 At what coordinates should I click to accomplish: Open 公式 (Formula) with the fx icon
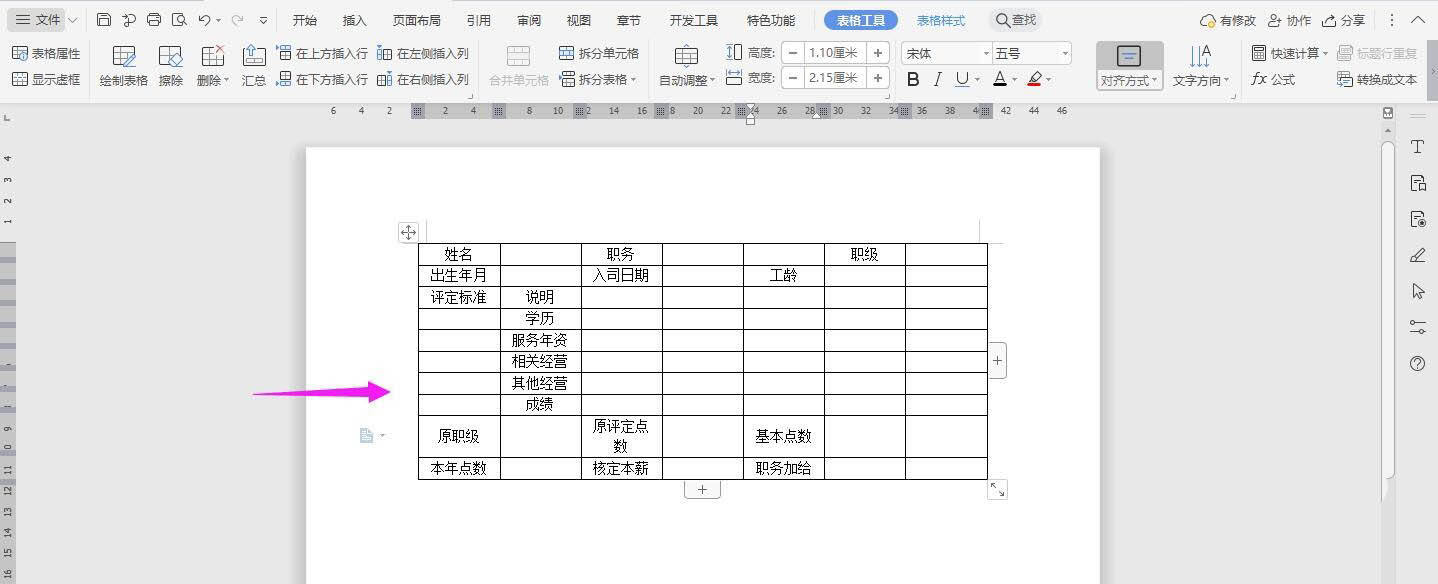point(1272,79)
